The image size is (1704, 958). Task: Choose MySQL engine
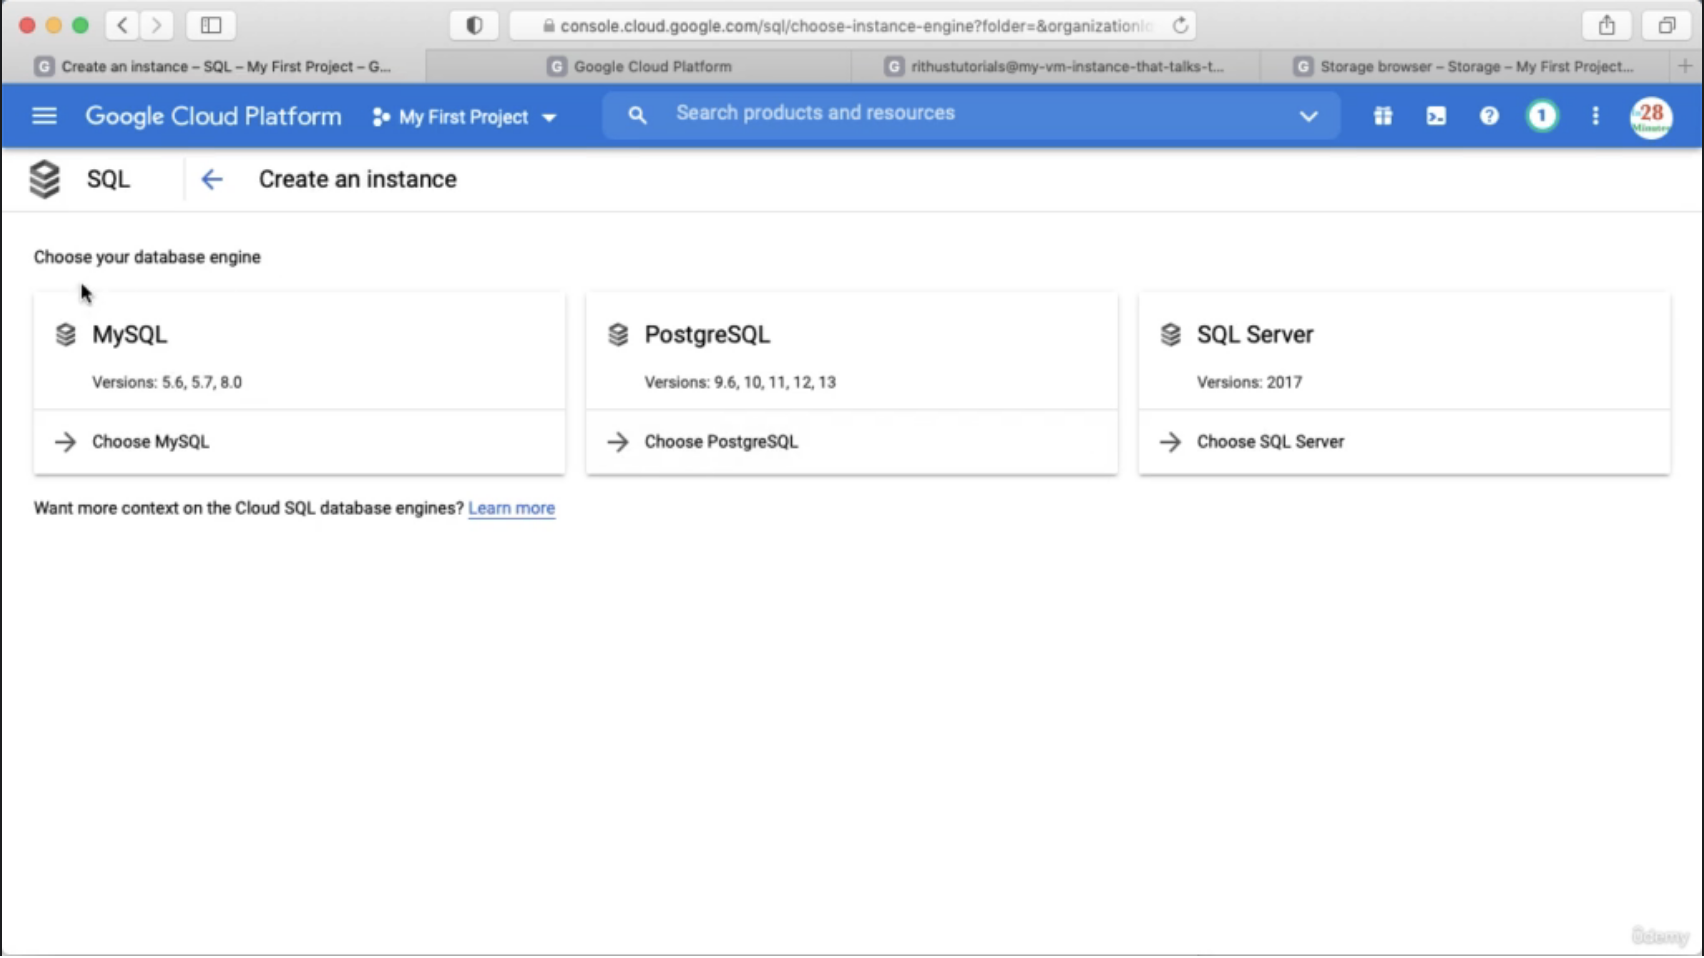(150, 442)
